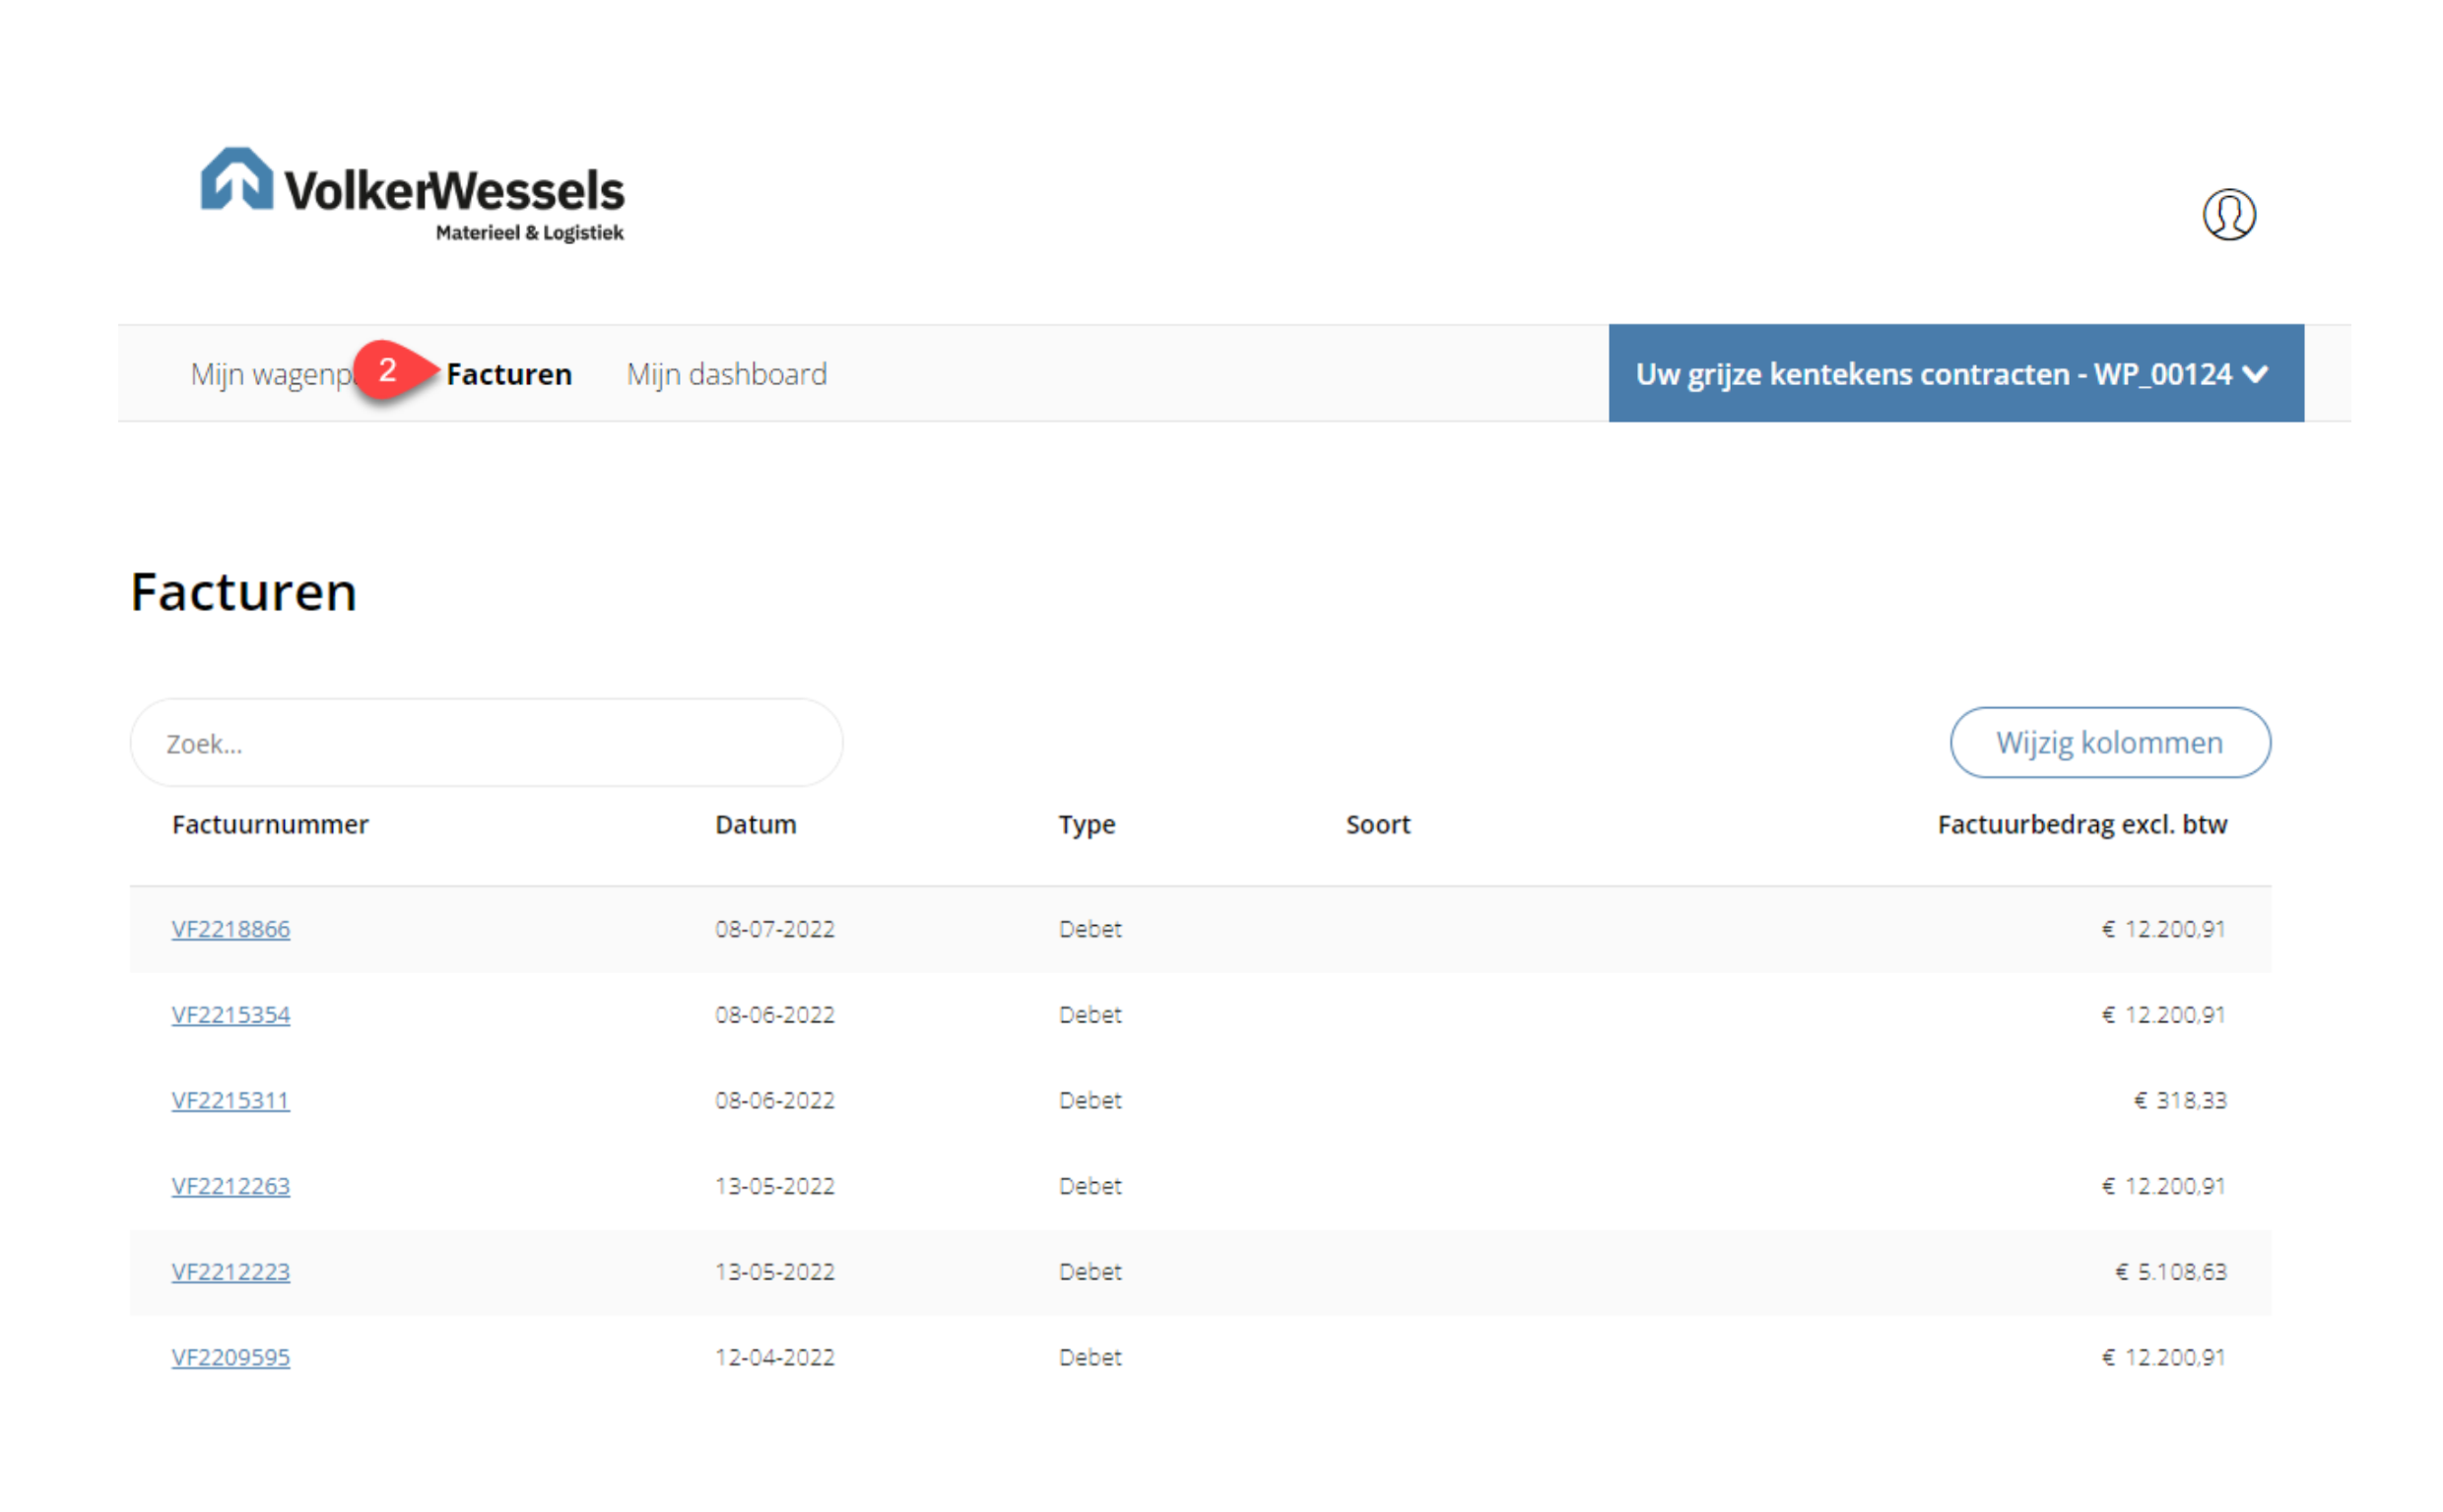
Task: Click the € 12.200,91 amount for VF2212263
Action: (x=2163, y=1186)
